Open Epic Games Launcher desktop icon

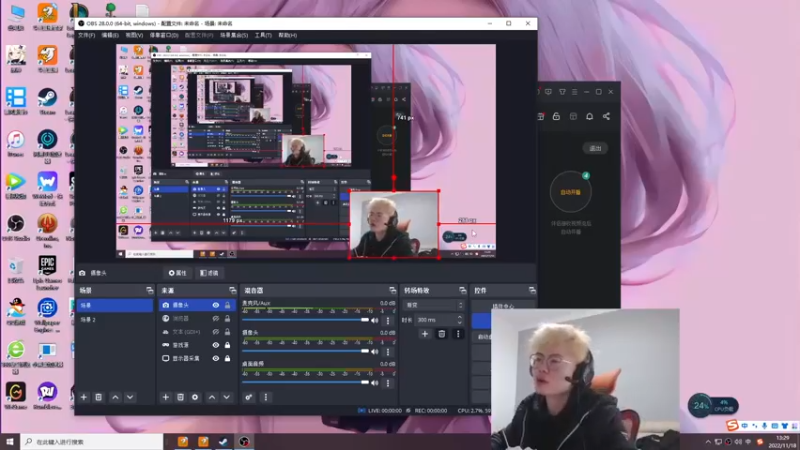(47, 272)
